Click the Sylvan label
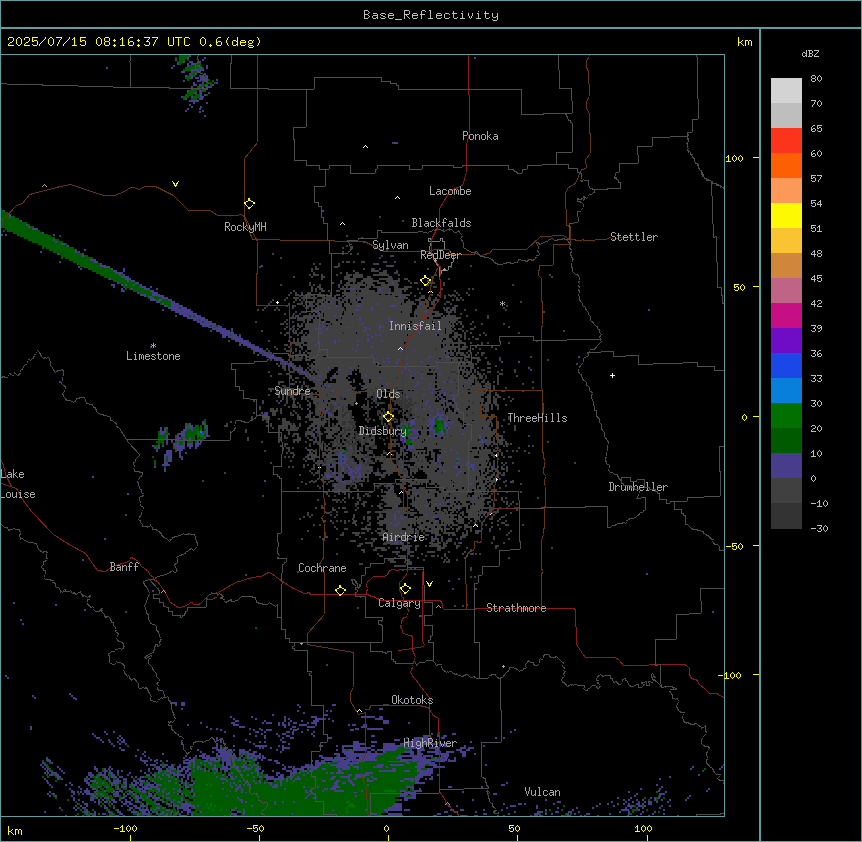The height and width of the screenshot is (842, 862). click(x=390, y=245)
